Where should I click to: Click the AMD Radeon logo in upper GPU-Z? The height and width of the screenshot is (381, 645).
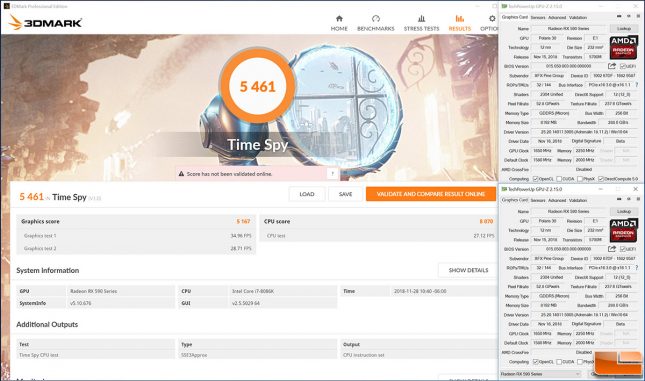click(x=624, y=48)
